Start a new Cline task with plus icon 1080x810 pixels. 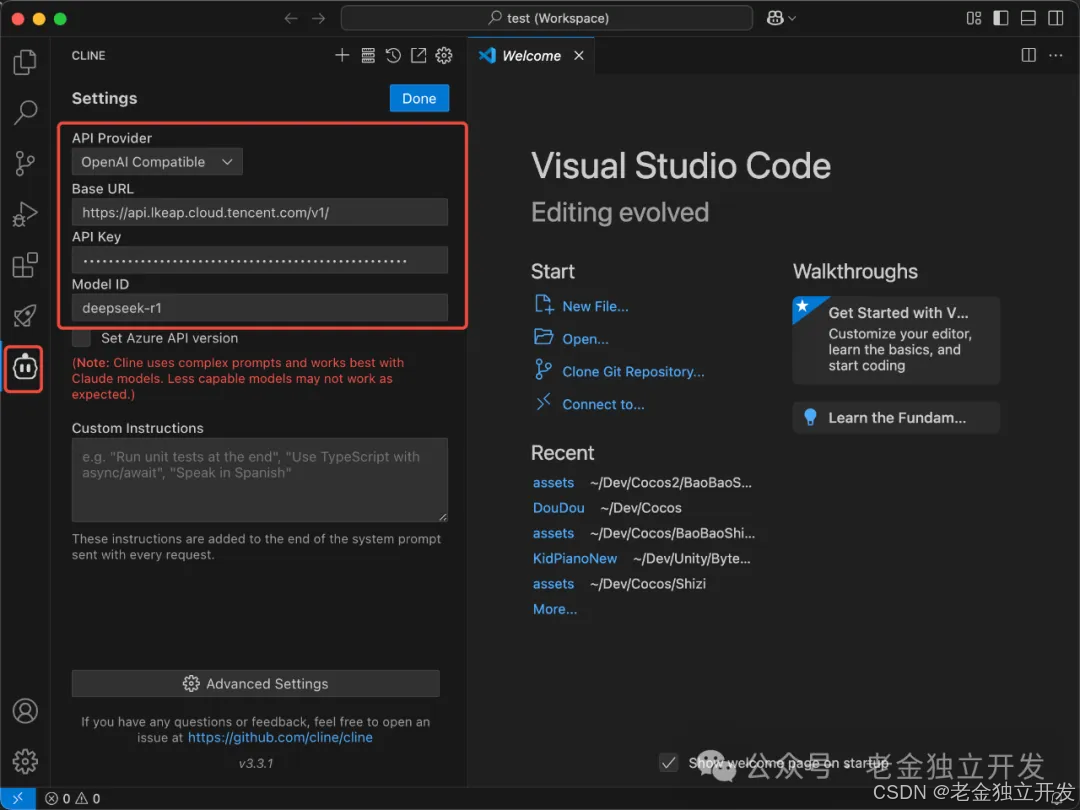(342, 55)
